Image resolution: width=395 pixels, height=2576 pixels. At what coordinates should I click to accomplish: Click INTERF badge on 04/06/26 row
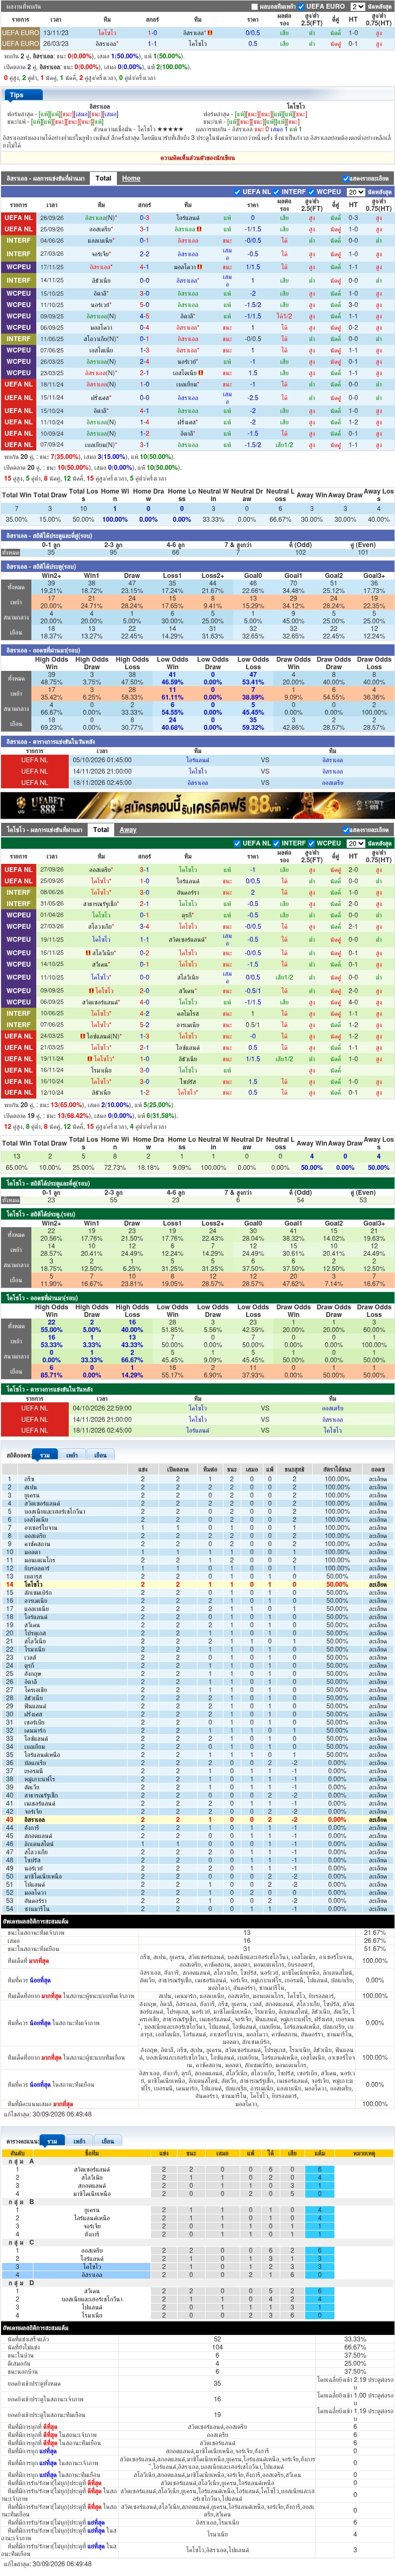(18, 240)
